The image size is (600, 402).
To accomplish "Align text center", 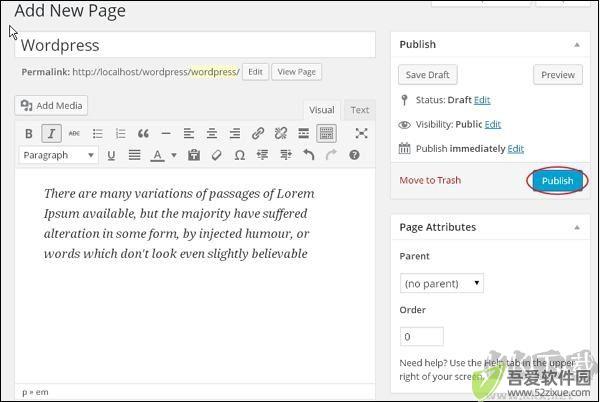I will (212, 133).
